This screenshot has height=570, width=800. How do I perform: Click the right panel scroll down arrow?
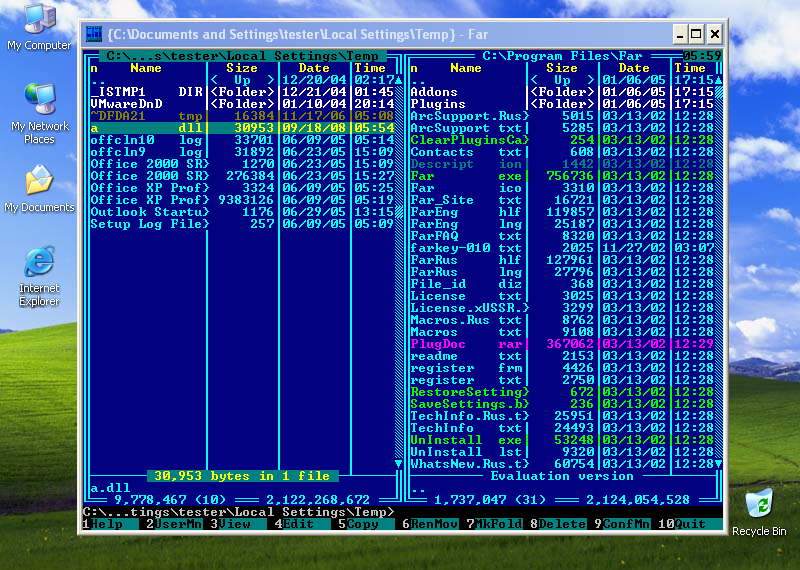click(x=719, y=464)
